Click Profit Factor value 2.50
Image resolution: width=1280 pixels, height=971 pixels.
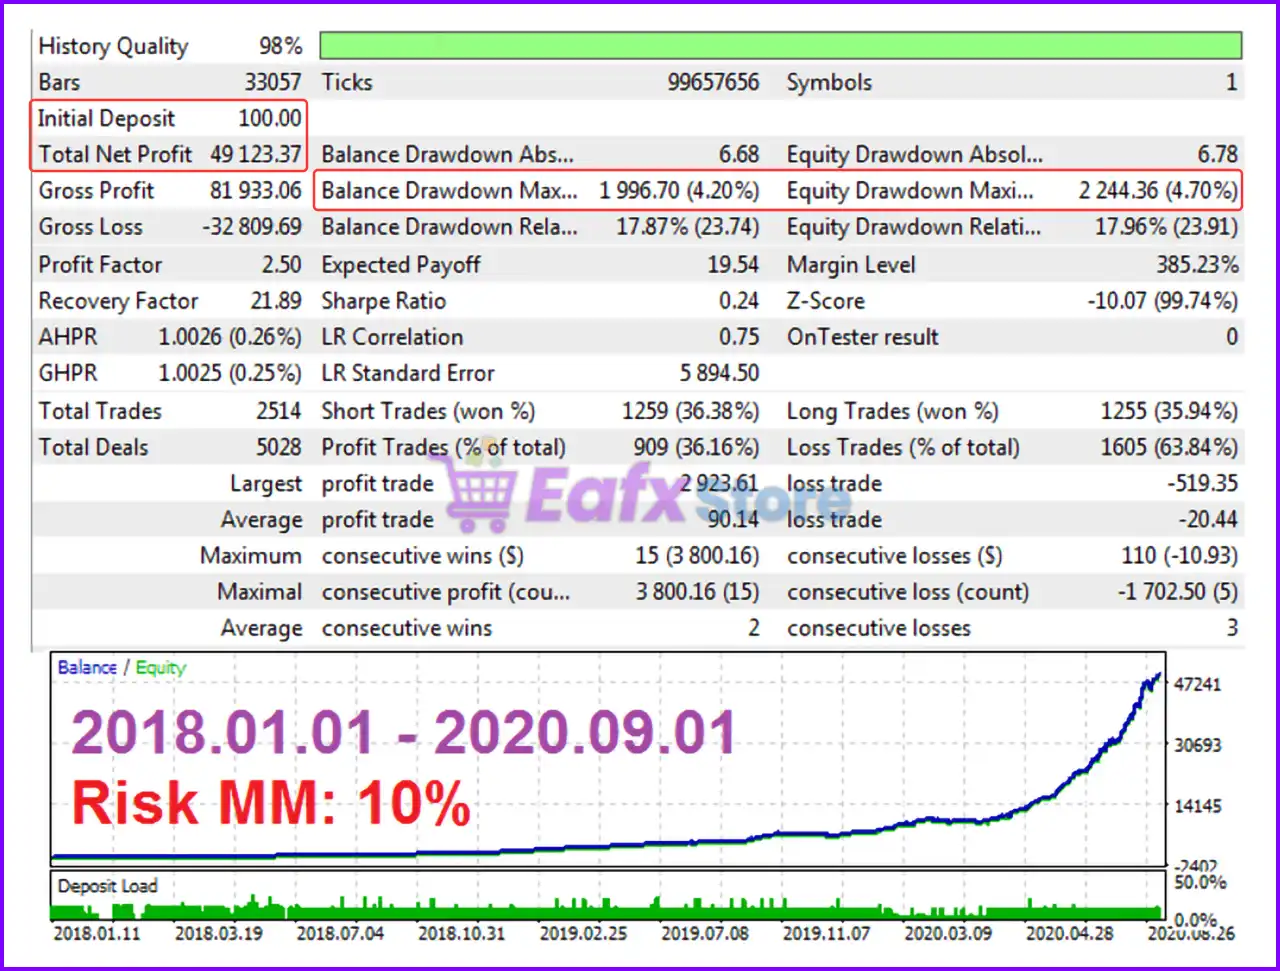click(281, 264)
